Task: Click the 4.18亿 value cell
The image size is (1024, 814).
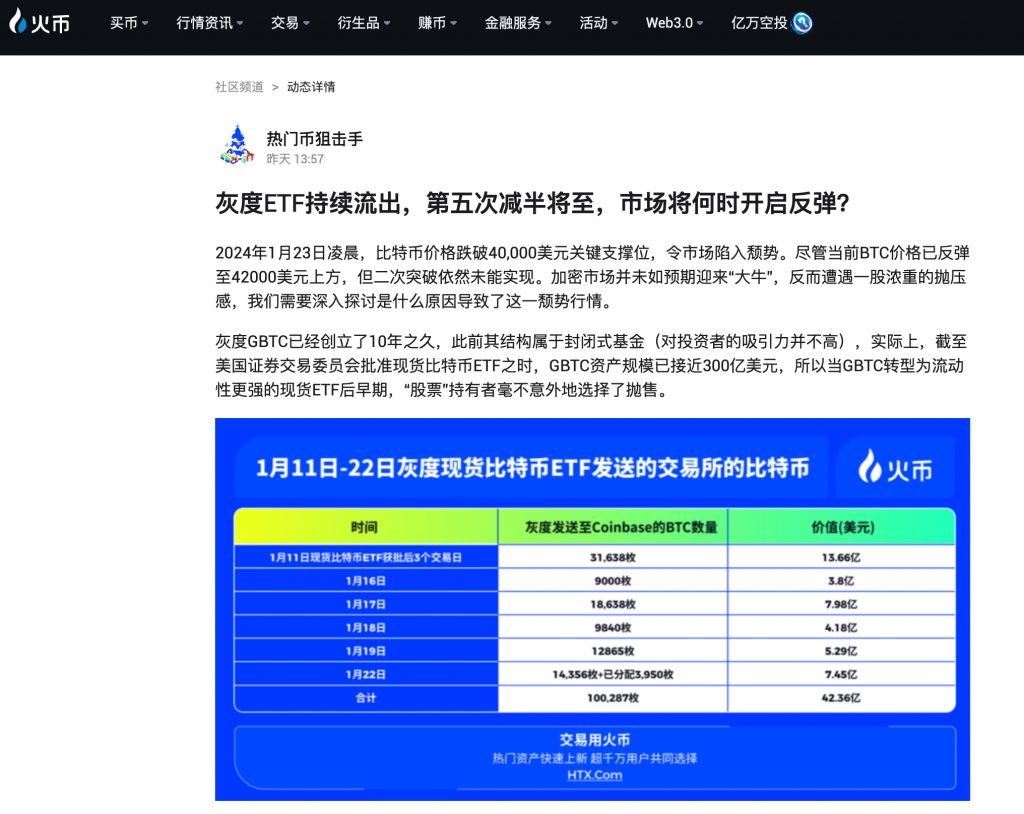Action: coord(841,628)
